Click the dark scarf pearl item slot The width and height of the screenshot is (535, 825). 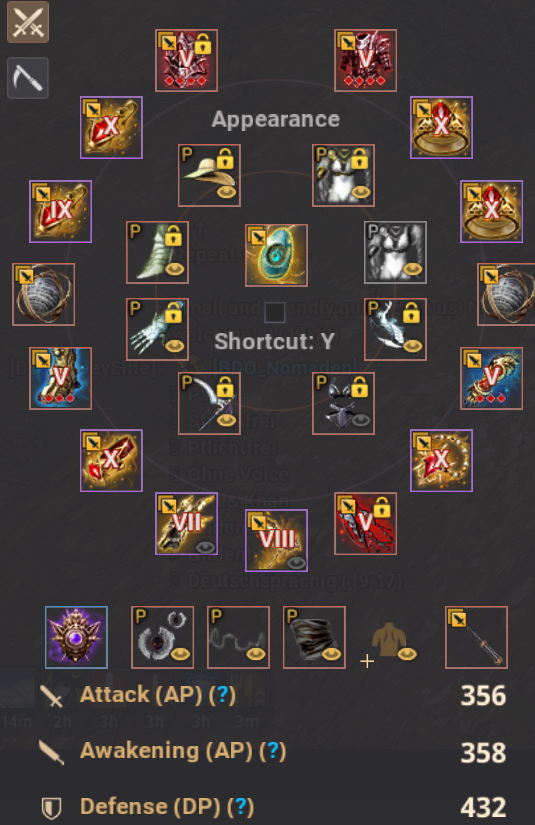315,637
